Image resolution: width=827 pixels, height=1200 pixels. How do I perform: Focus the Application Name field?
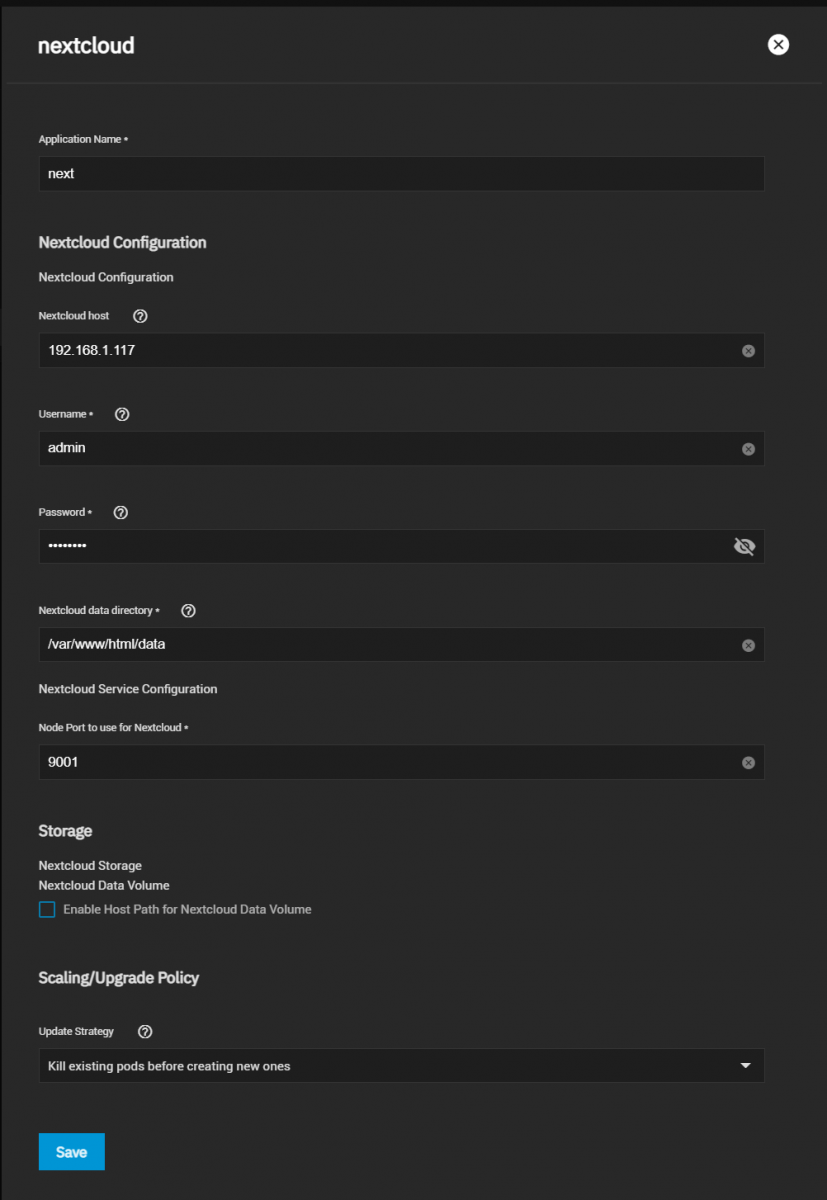[x=402, y=174]
